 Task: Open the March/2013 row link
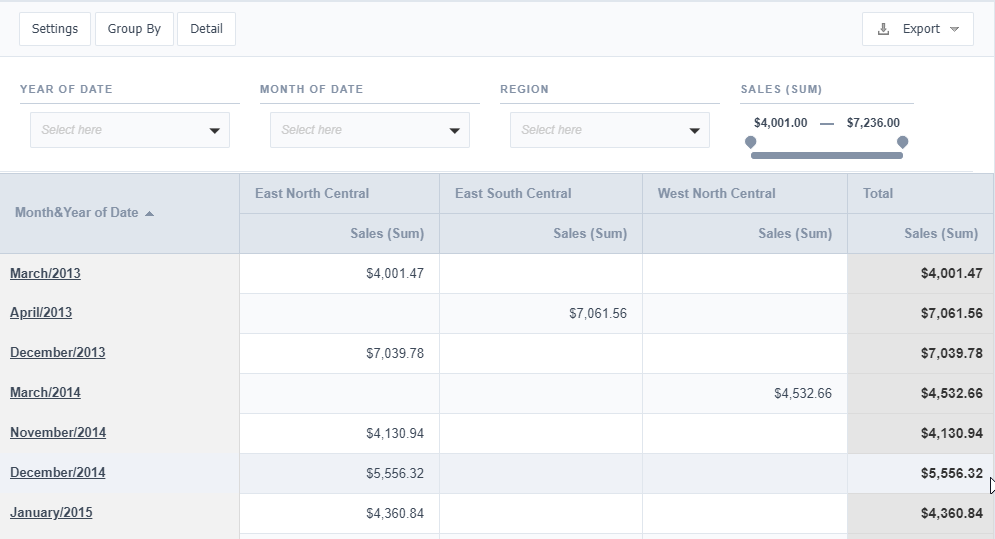(45, 273)
